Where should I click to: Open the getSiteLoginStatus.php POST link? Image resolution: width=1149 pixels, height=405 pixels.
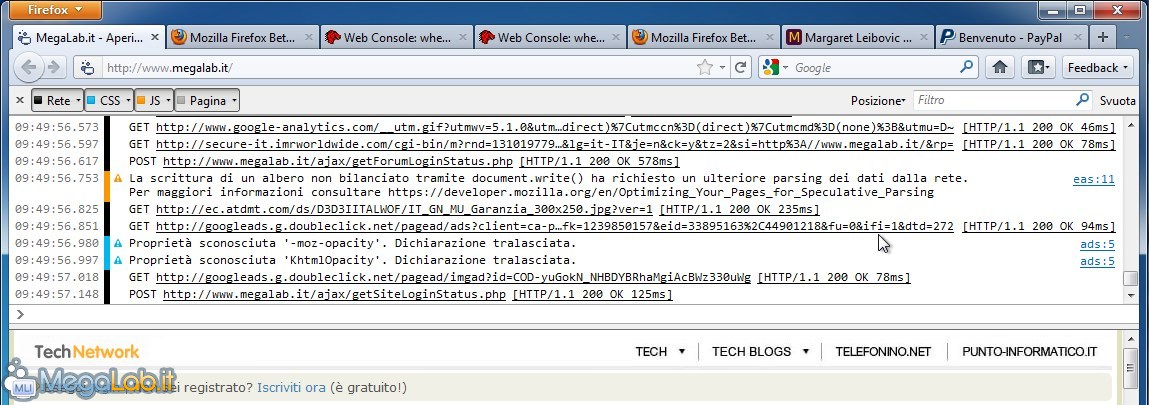[334, 294]
